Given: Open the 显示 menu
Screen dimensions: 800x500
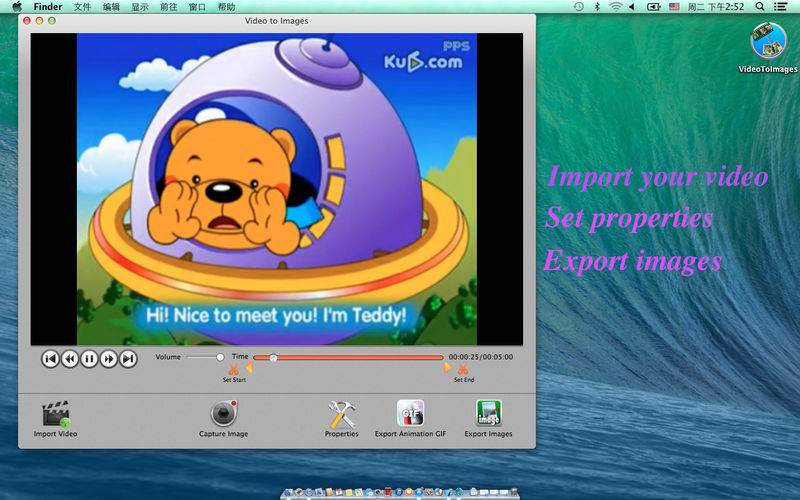Looking at the screenshot, I should [x=140, y=7].
